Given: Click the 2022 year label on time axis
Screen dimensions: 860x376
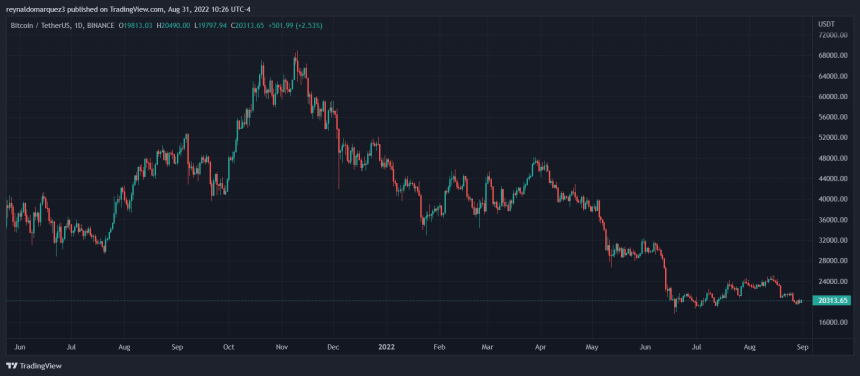Looking at the screenshot, I should tap(386, 347).
